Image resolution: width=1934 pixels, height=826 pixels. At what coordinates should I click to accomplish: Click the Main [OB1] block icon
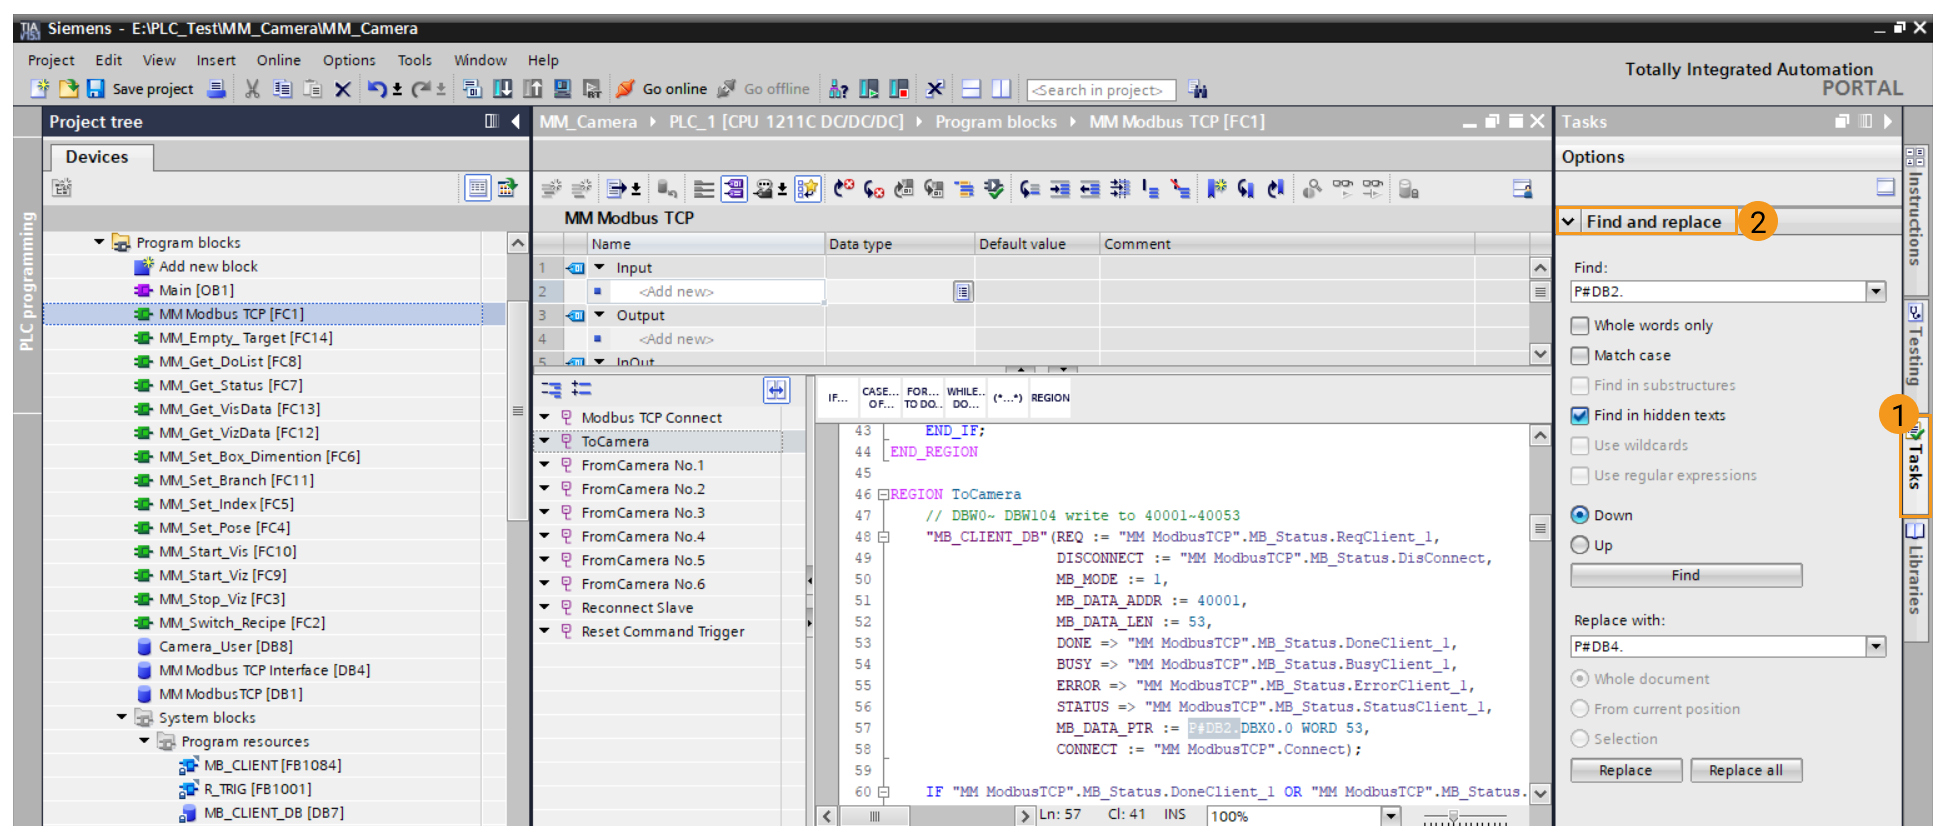(x=143, y=290)
